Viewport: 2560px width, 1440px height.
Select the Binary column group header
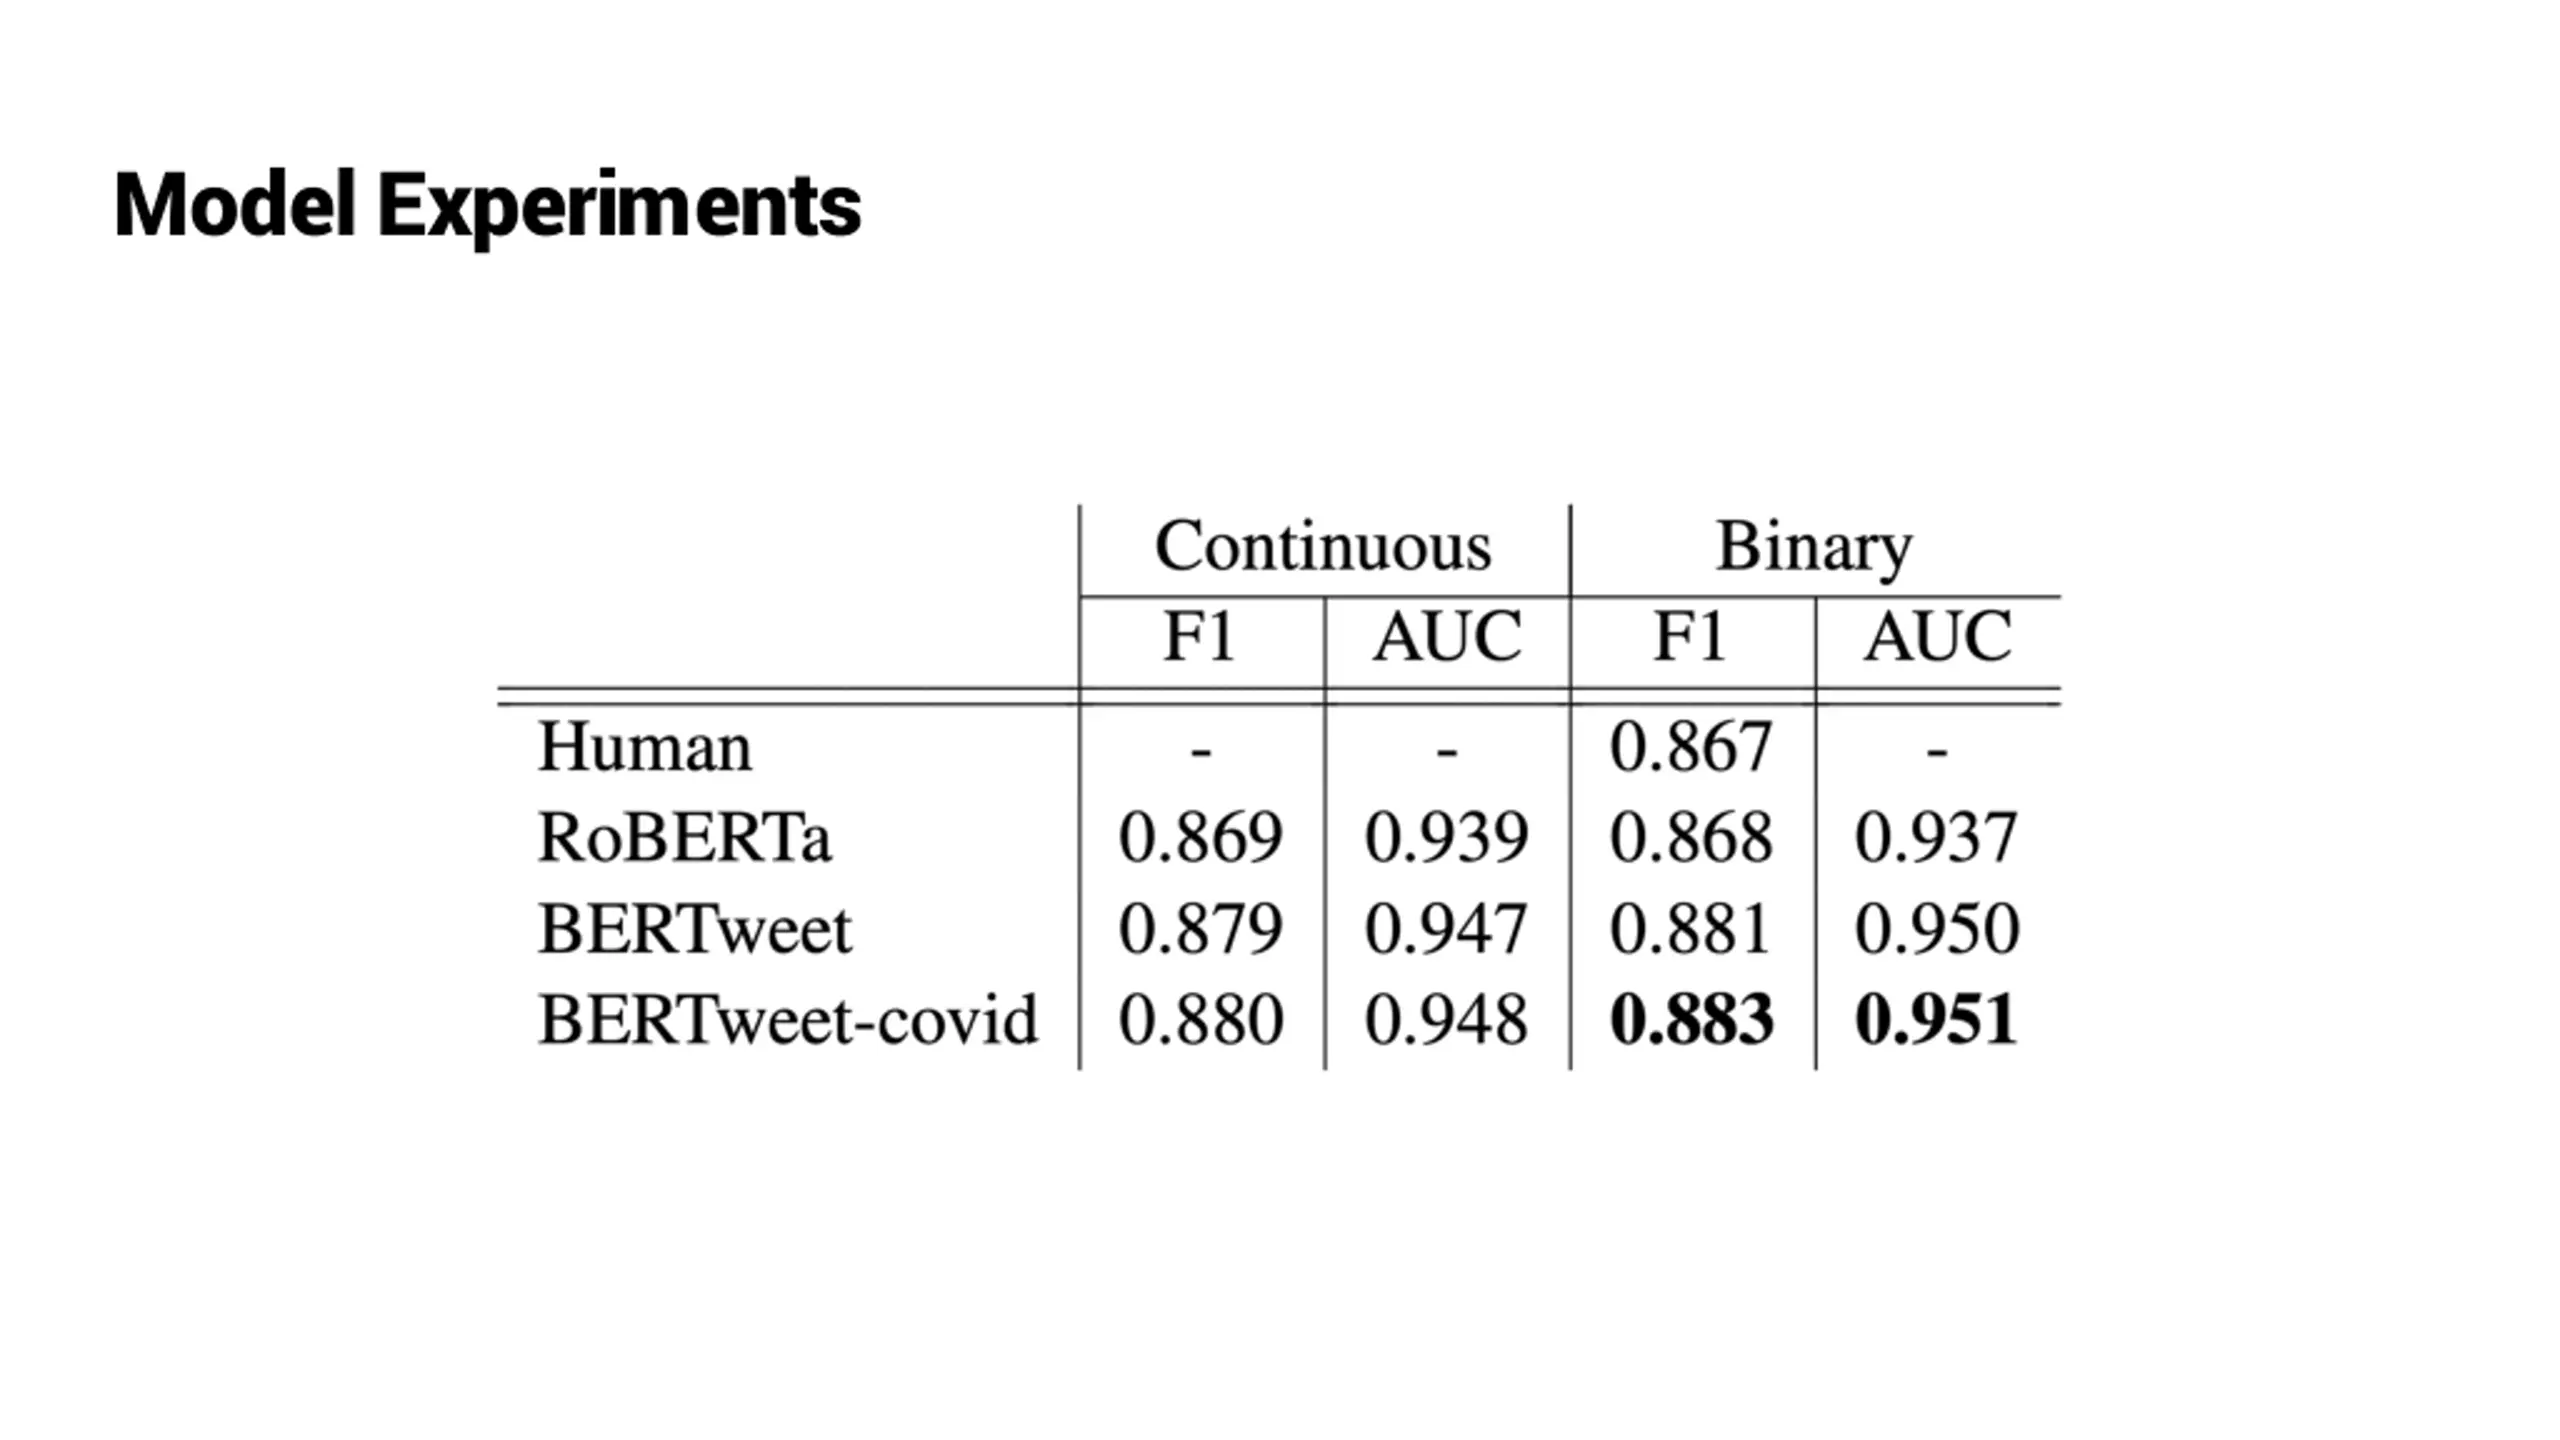click(1814, 548)
